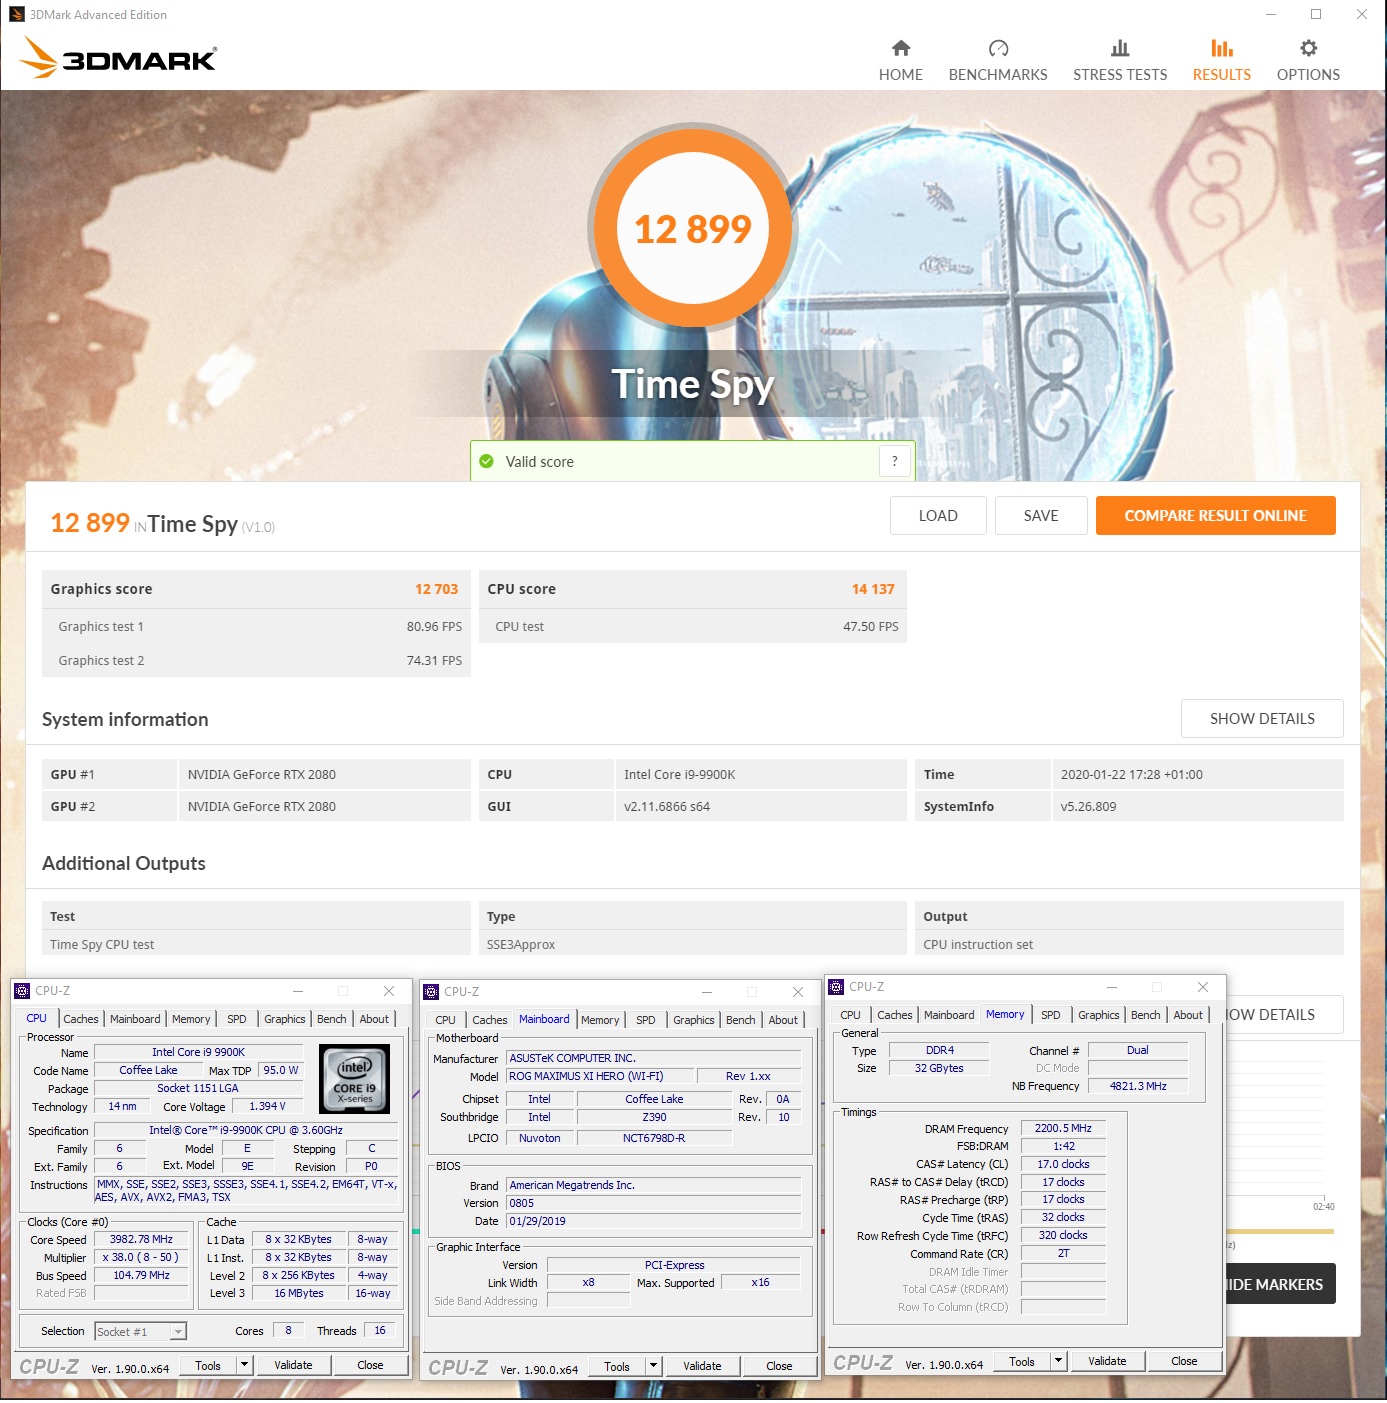Select SPD tab in the Memory window
The image size is (1387, 1403).
[1051, 1015]
